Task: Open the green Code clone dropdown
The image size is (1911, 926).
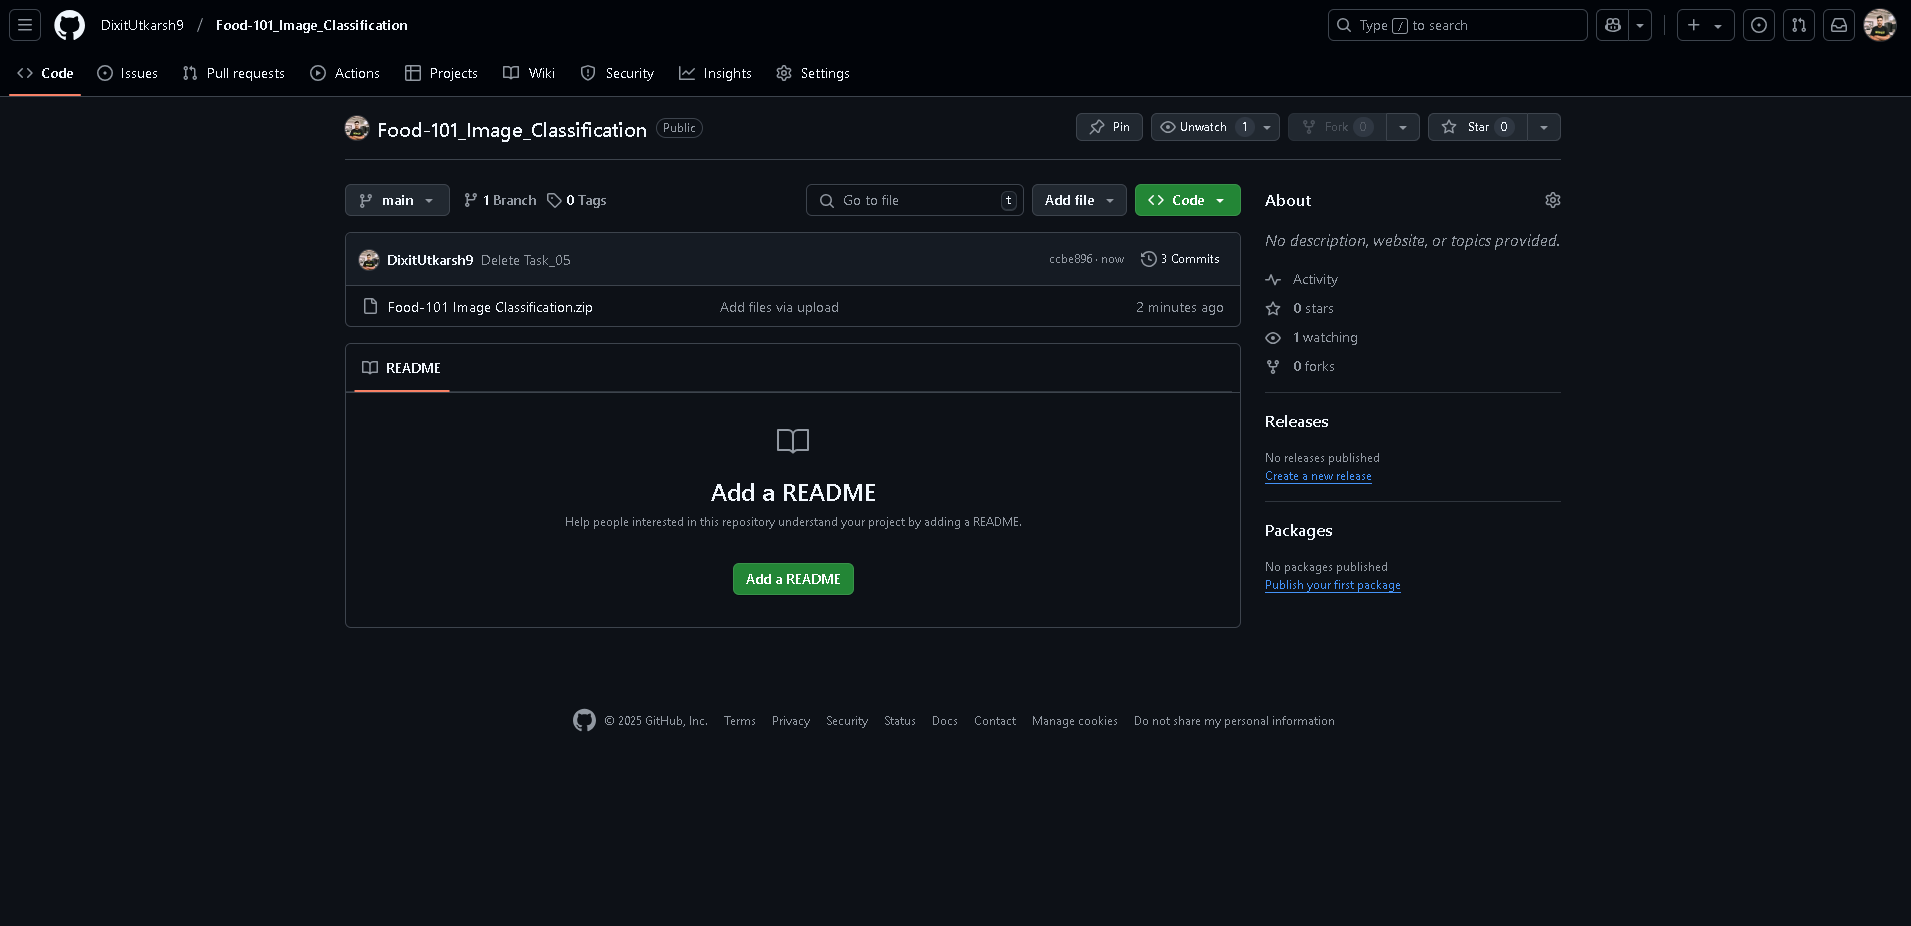Action: tap(1187, 200)
